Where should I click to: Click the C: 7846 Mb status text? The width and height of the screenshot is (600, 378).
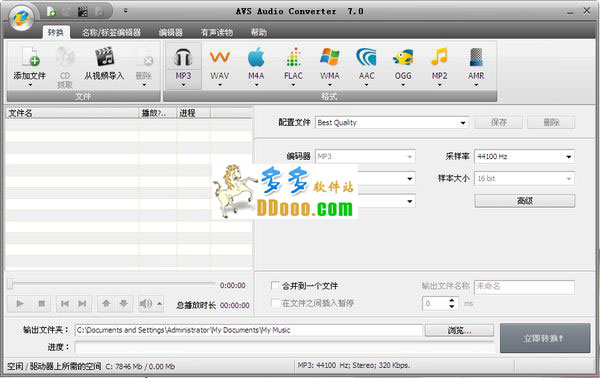(x=140, y=367)
